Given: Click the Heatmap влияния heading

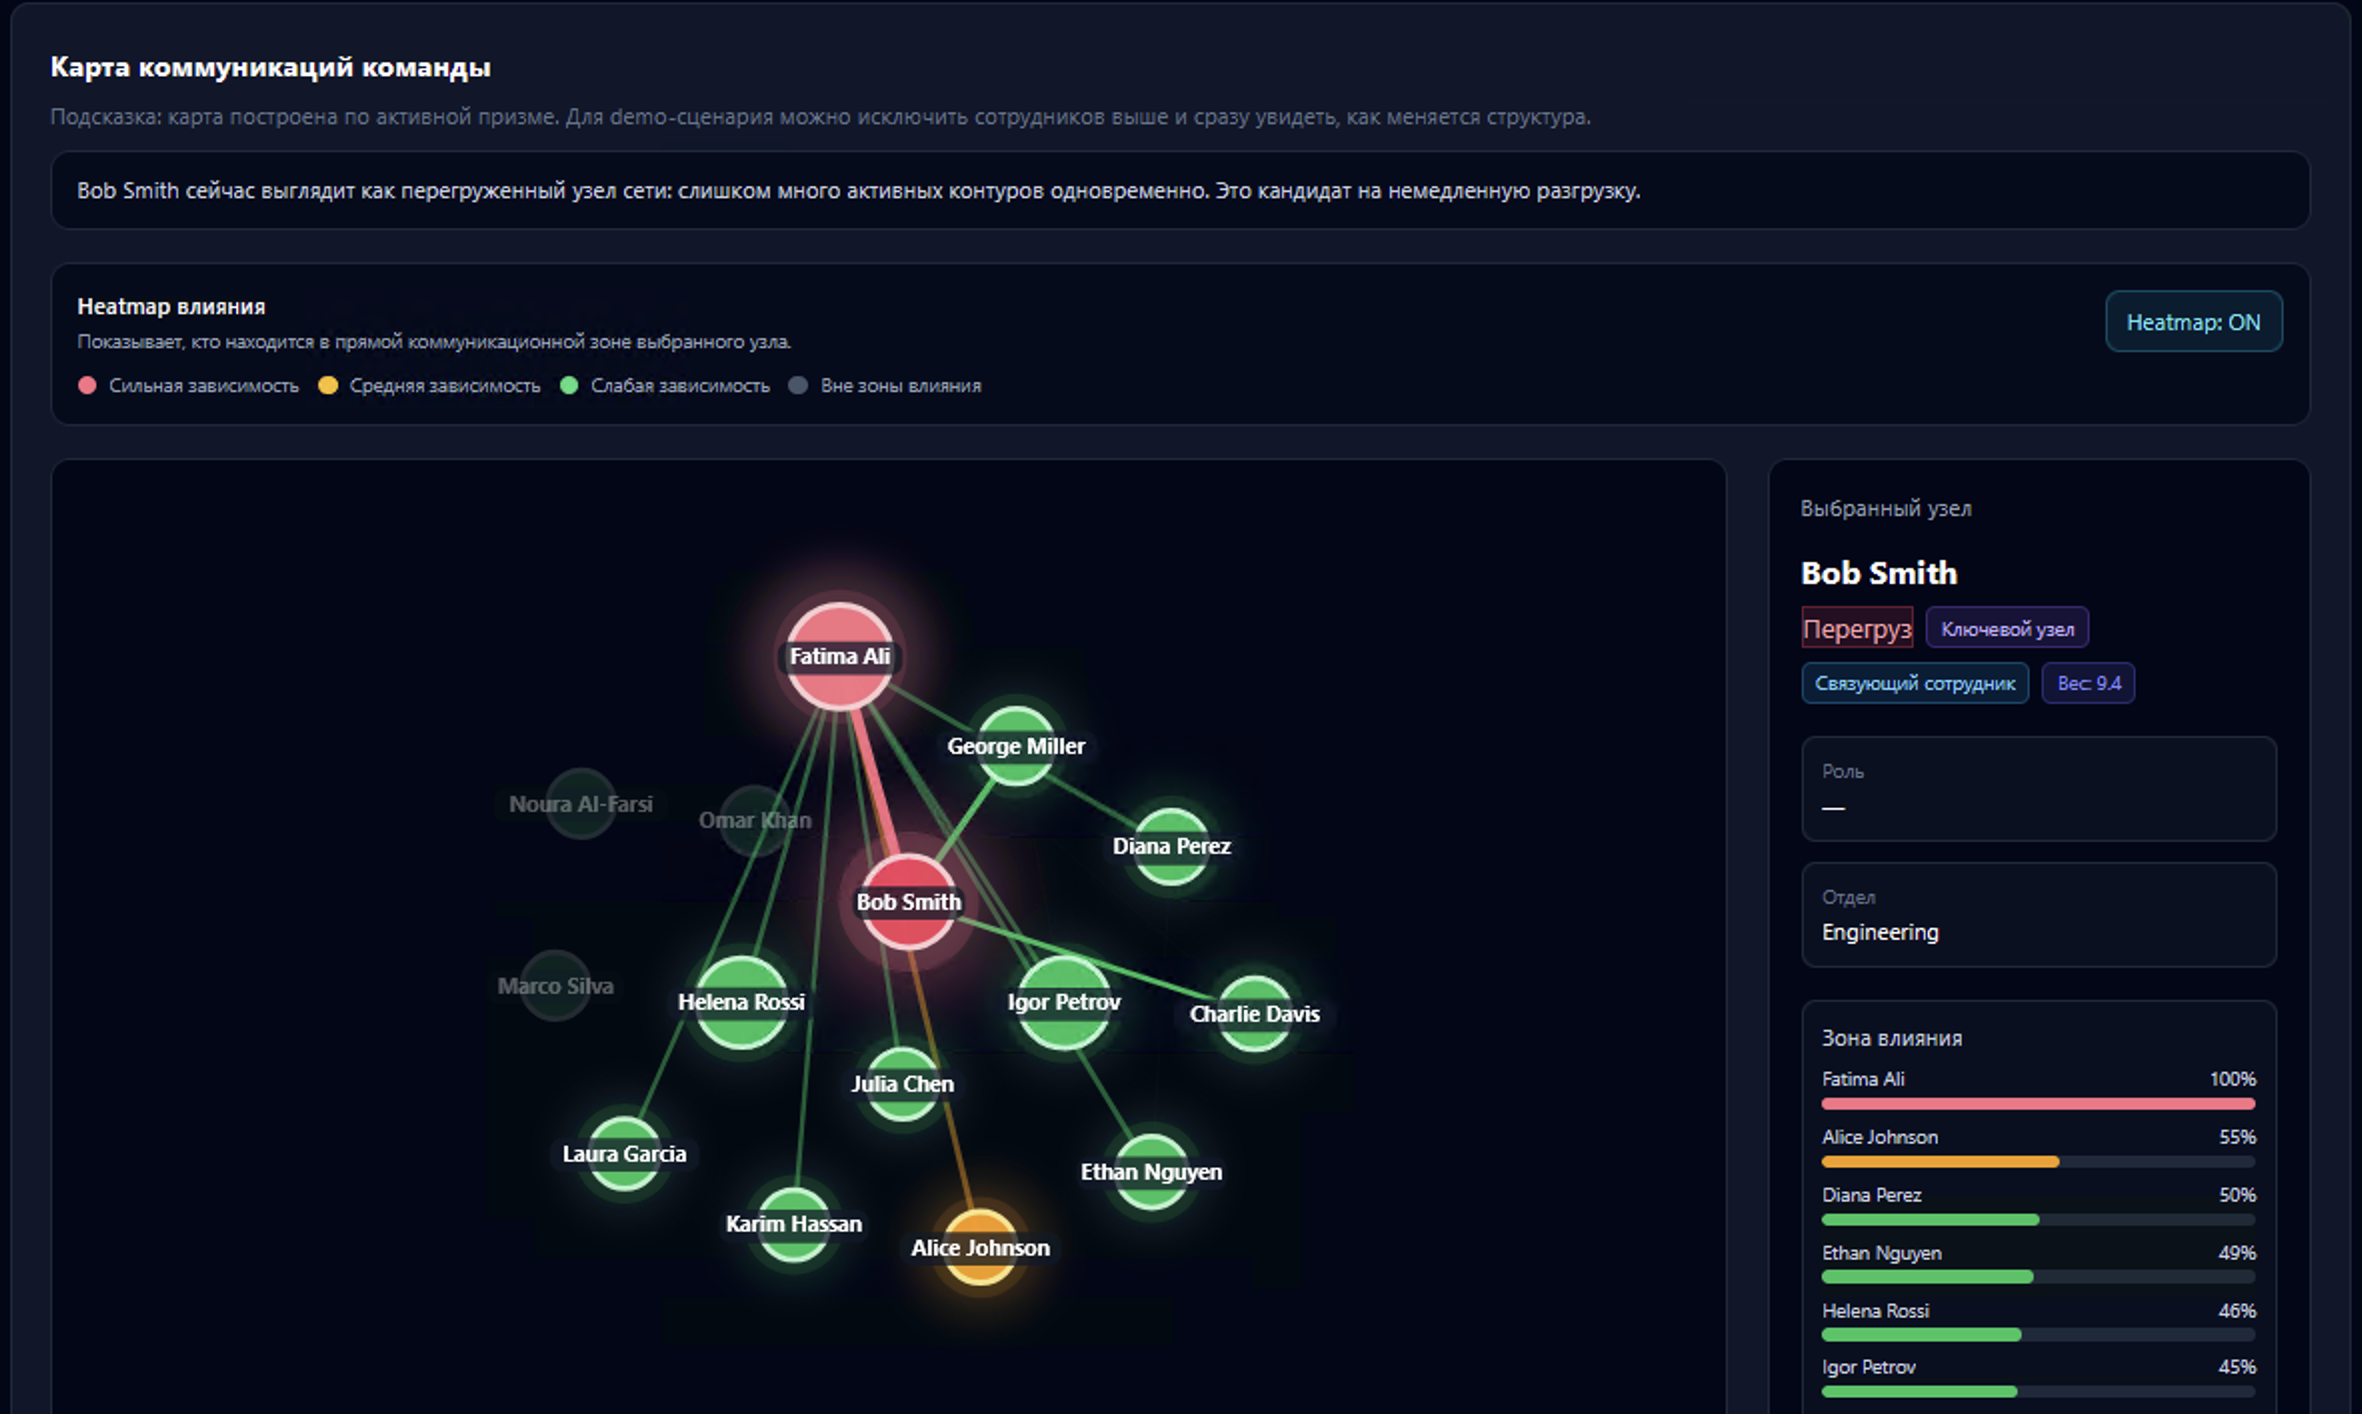Looking at the screenshot, I should (171, 307).
